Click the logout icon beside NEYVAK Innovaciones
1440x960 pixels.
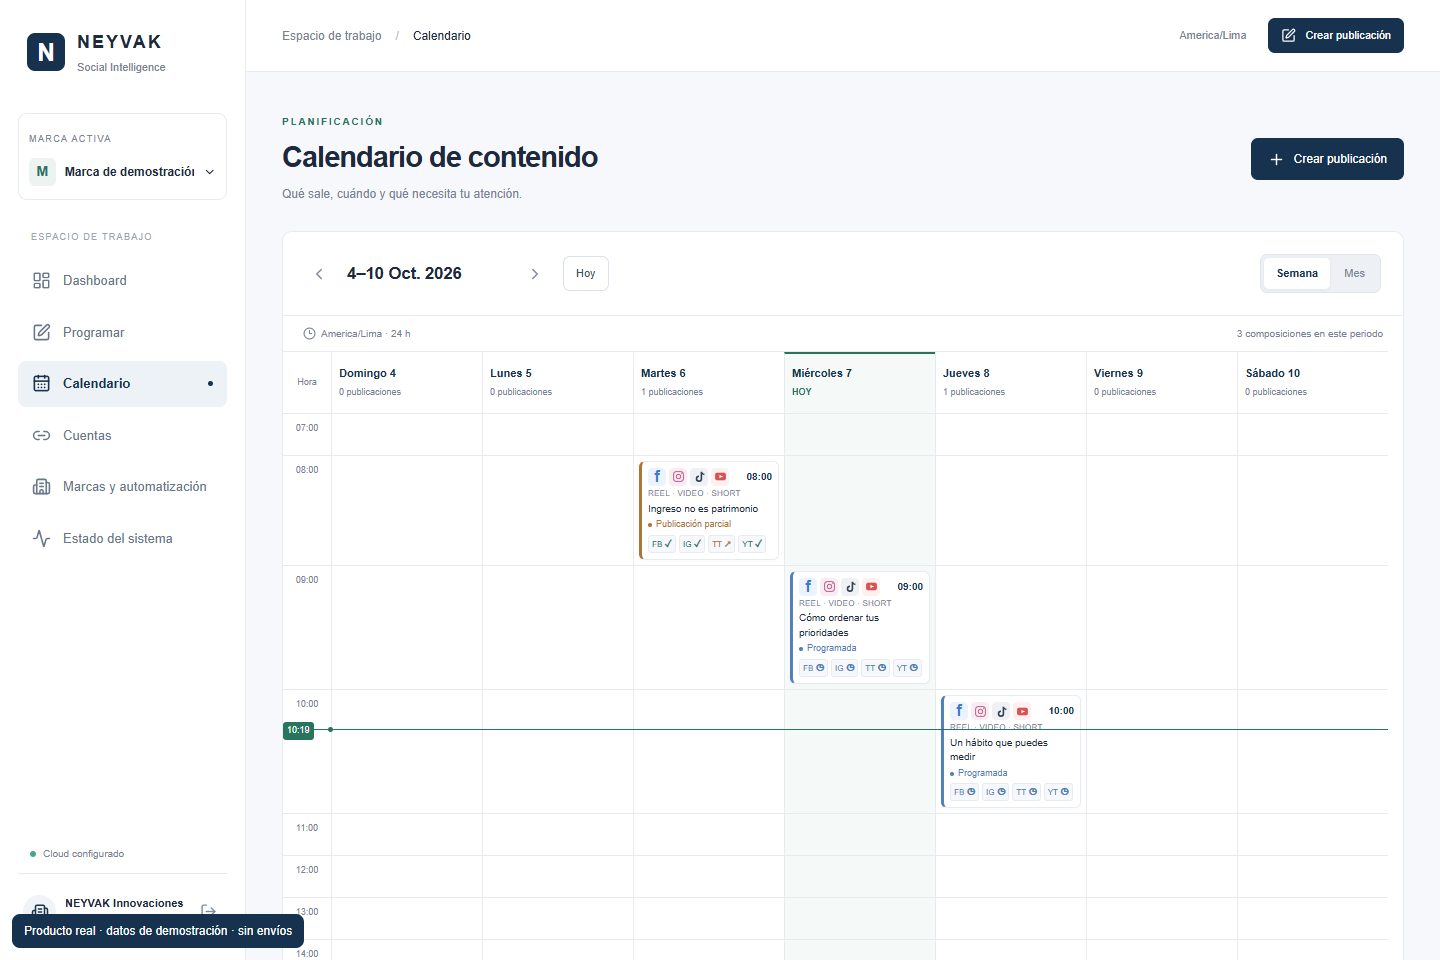coord(209,910)
